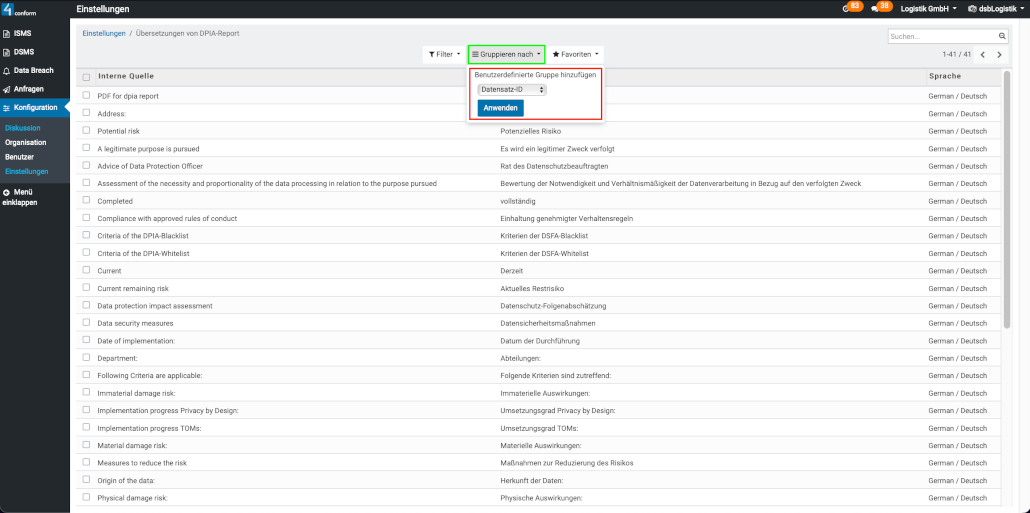Select Organisation in the sidebar submenu
Screen dimensions: 1030x513
pyautogui.click(x=26, y=143)
